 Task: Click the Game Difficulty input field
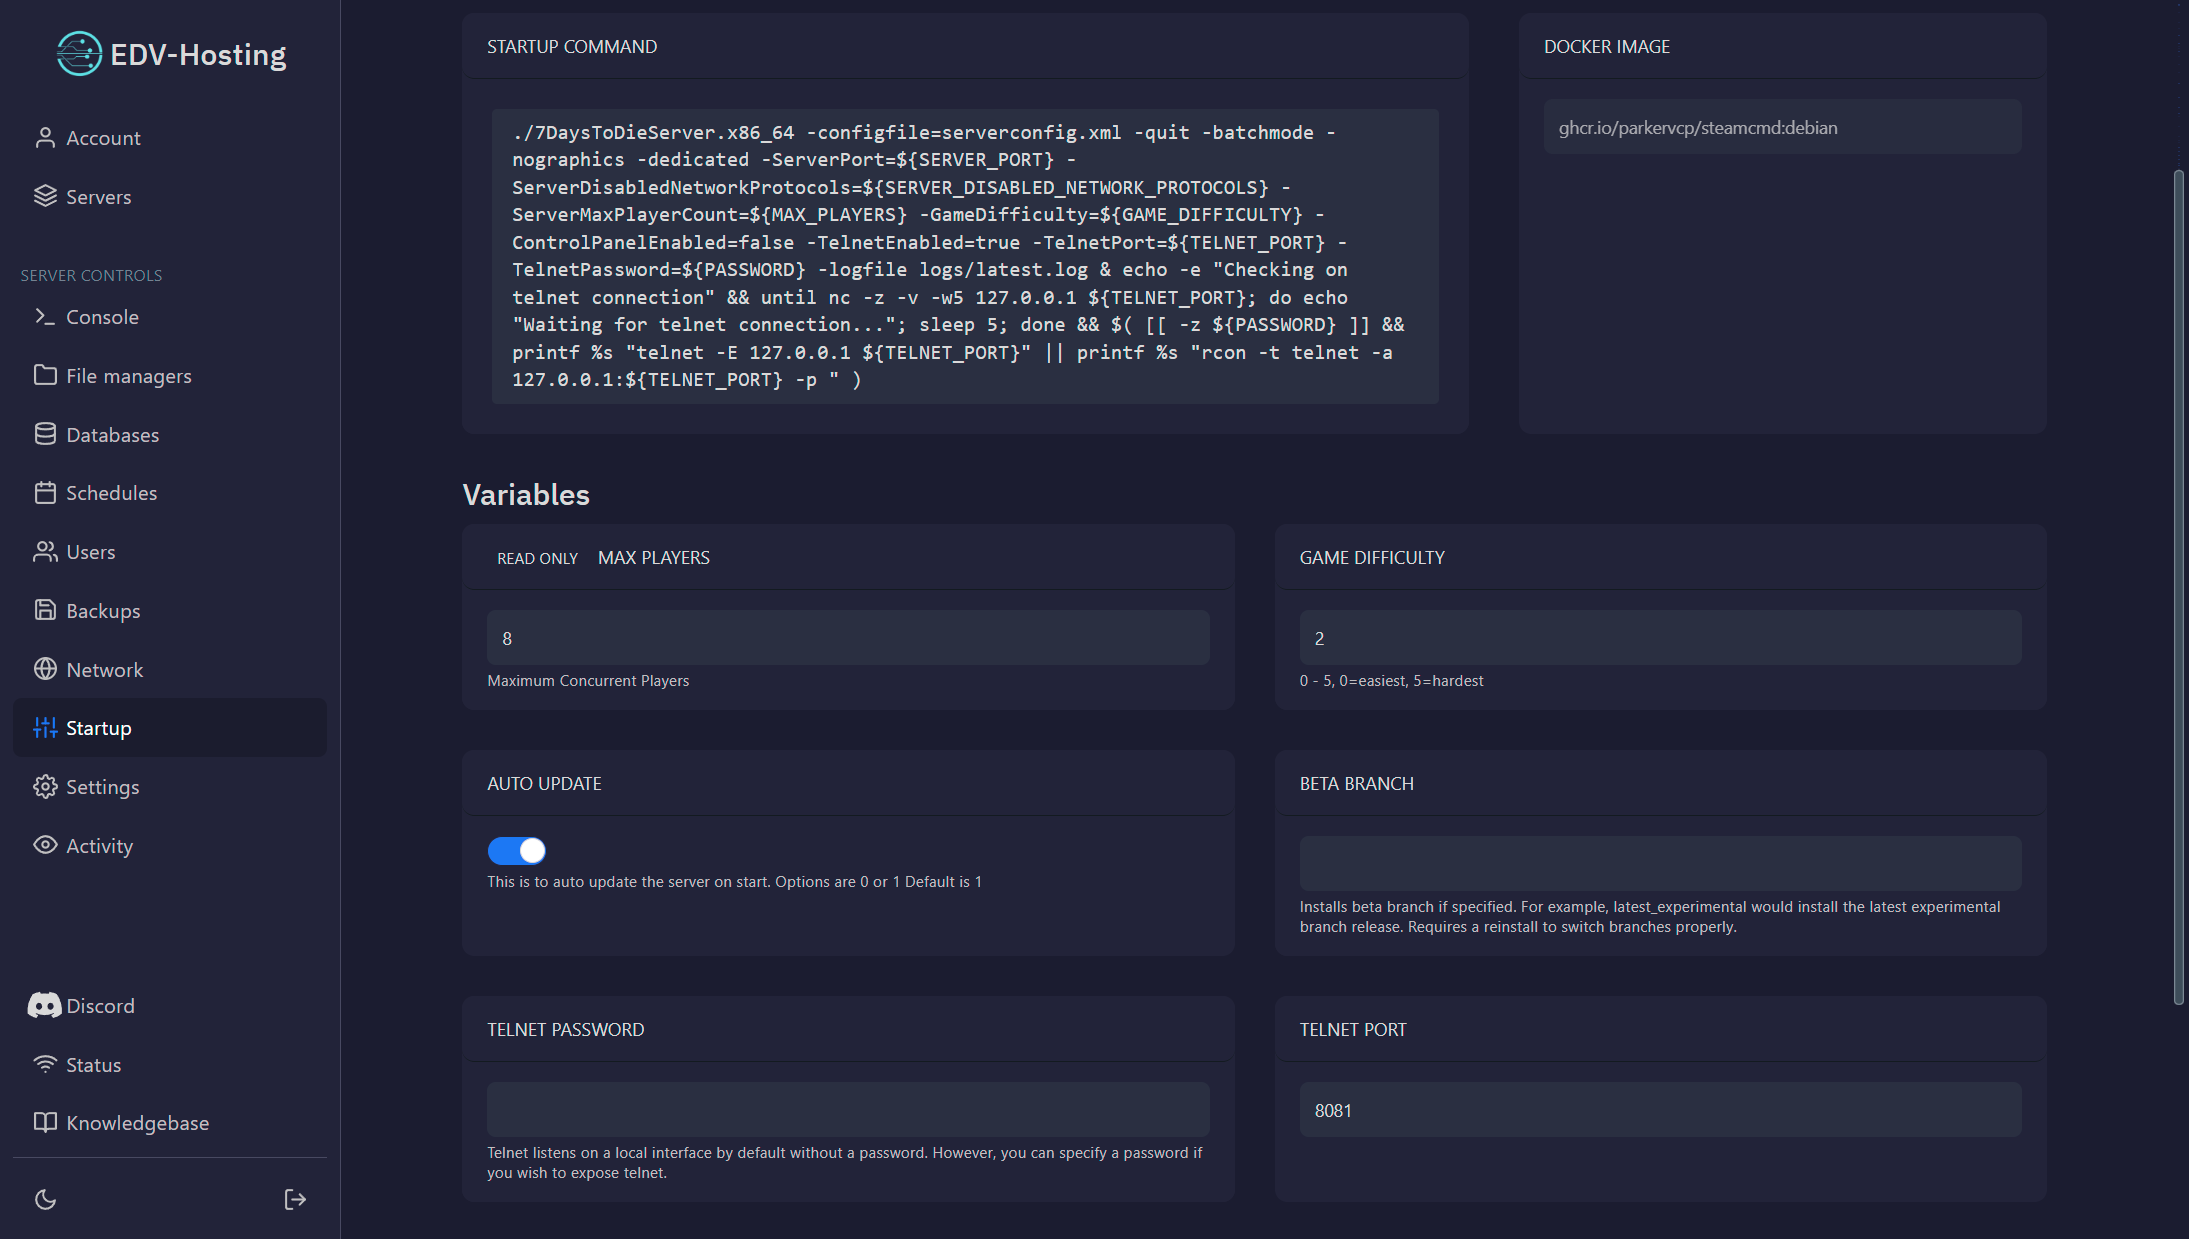[x=1660, y=638]
